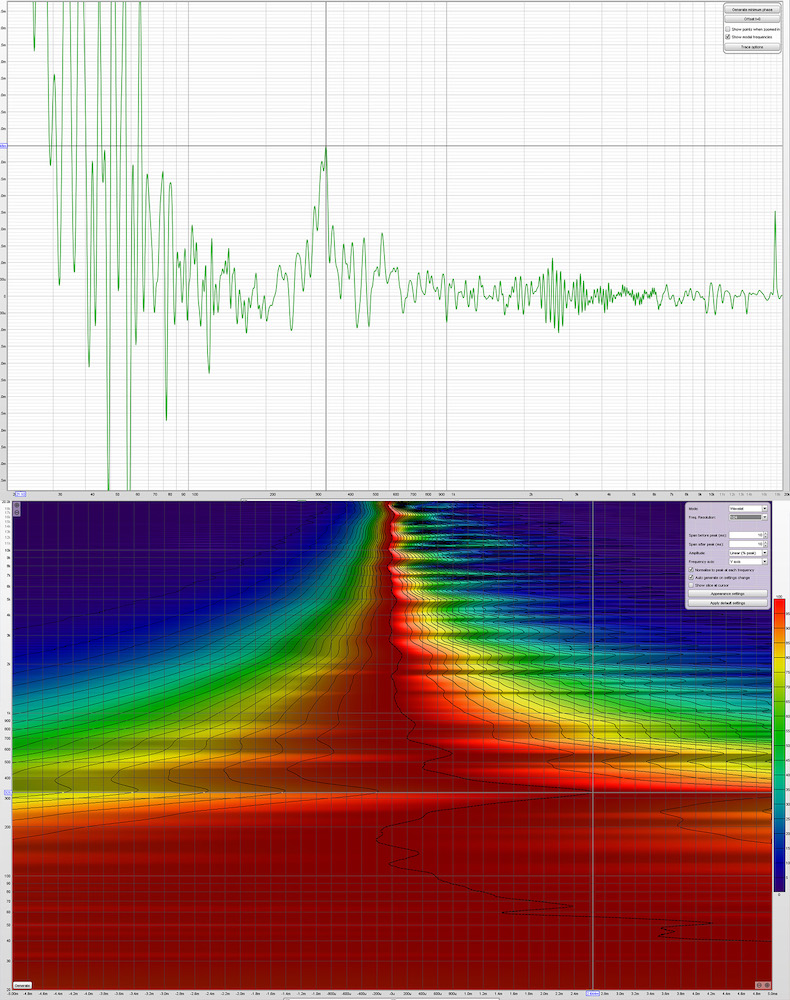790x1000 pixels.
Task: Click the Span before peak stepper arrows
Action: 766,535
